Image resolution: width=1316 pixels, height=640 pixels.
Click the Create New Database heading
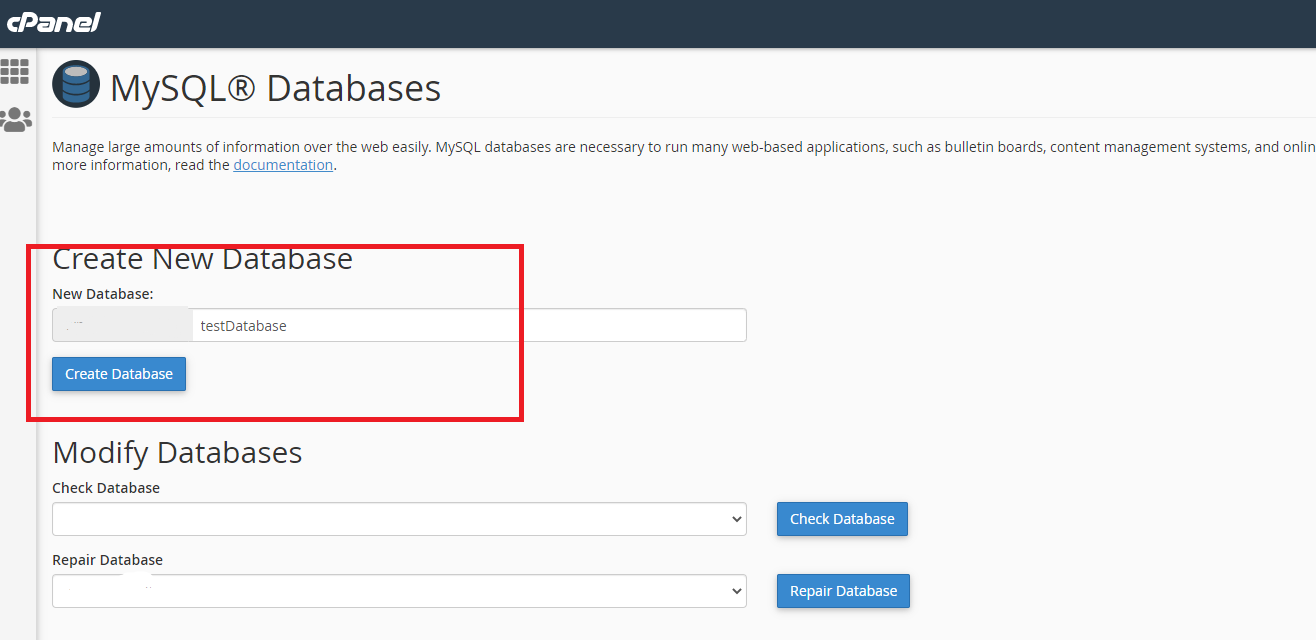(202, 259)
